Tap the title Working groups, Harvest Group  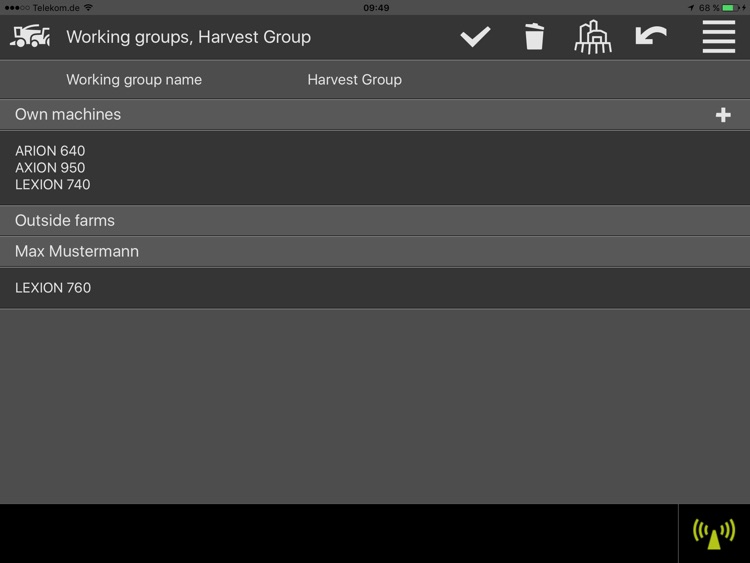point(188,37)
